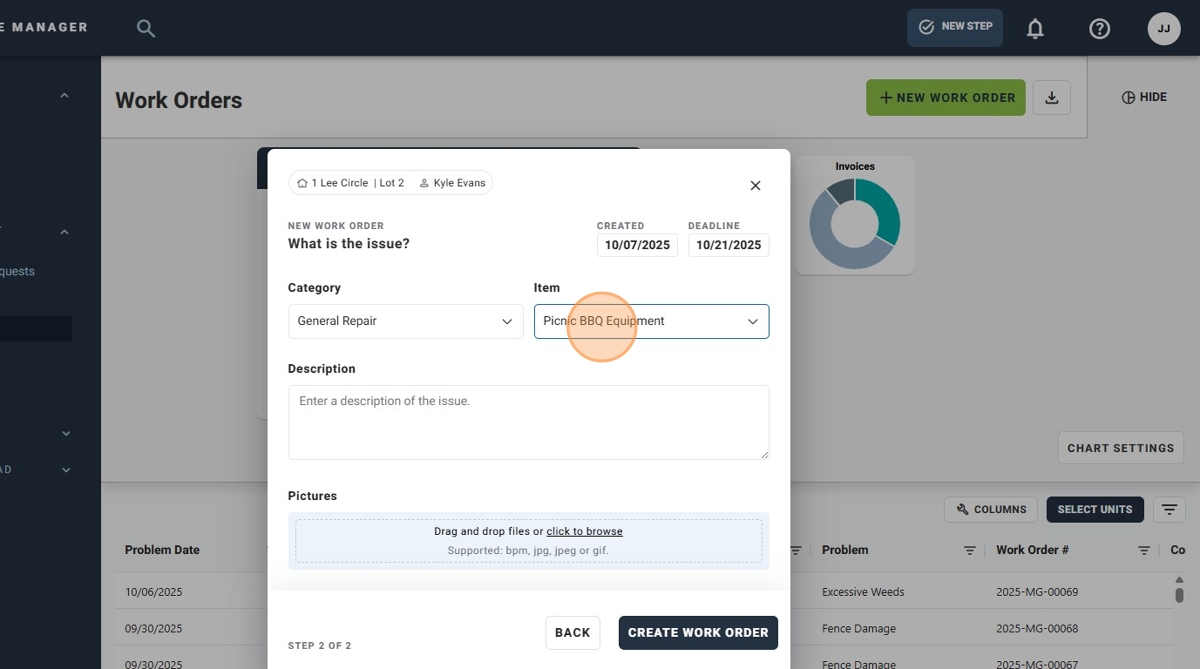
Task: Click the Invoices donut chart
Action: pos(854,226)
